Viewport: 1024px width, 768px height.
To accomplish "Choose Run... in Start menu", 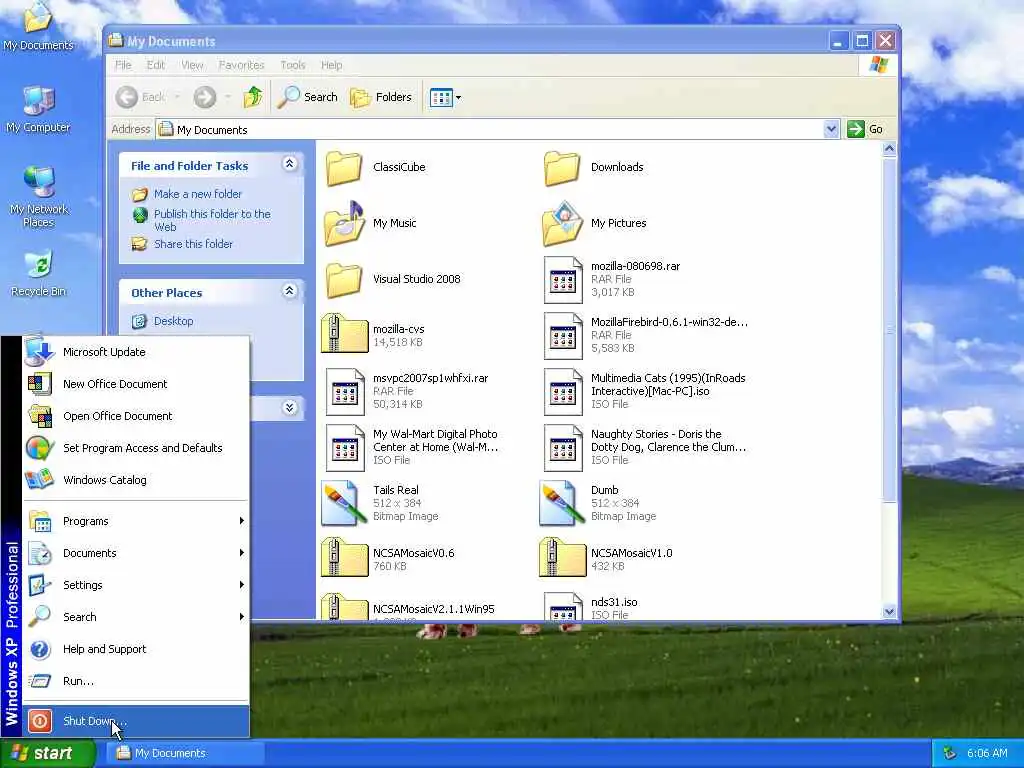I will (x=136, y=681).
